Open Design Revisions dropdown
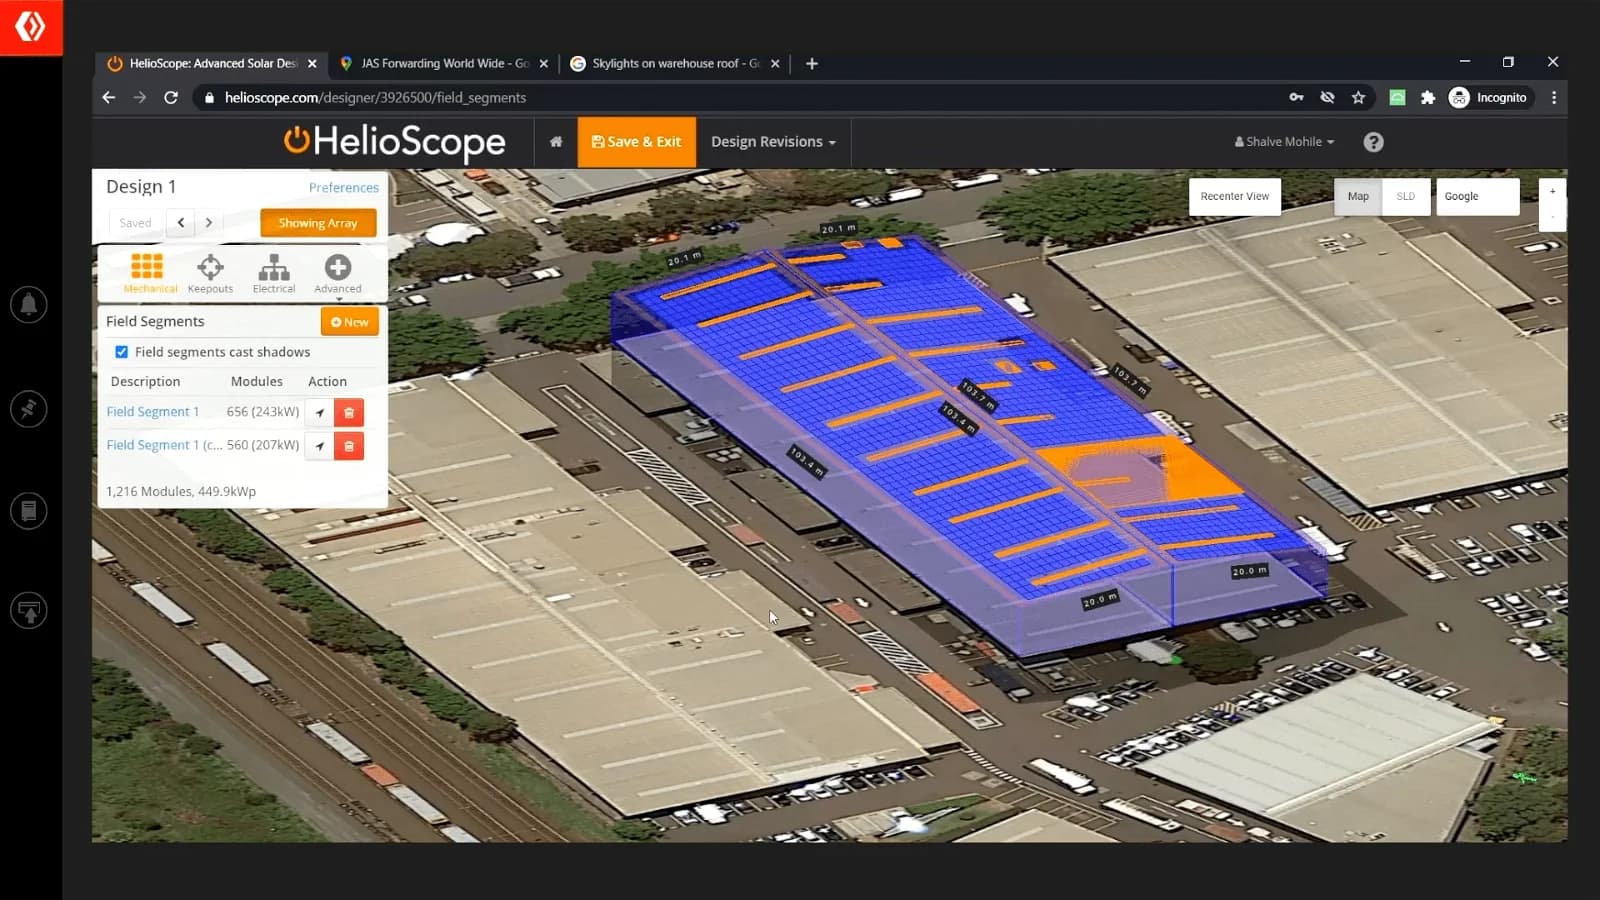Screen dimensions: 1600x900 pos(773,142)
